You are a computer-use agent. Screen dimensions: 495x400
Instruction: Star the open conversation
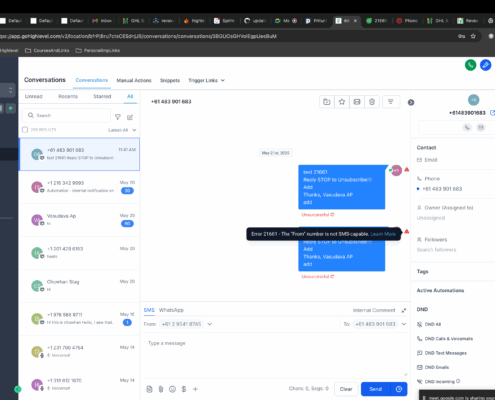[x=342, y=102]
